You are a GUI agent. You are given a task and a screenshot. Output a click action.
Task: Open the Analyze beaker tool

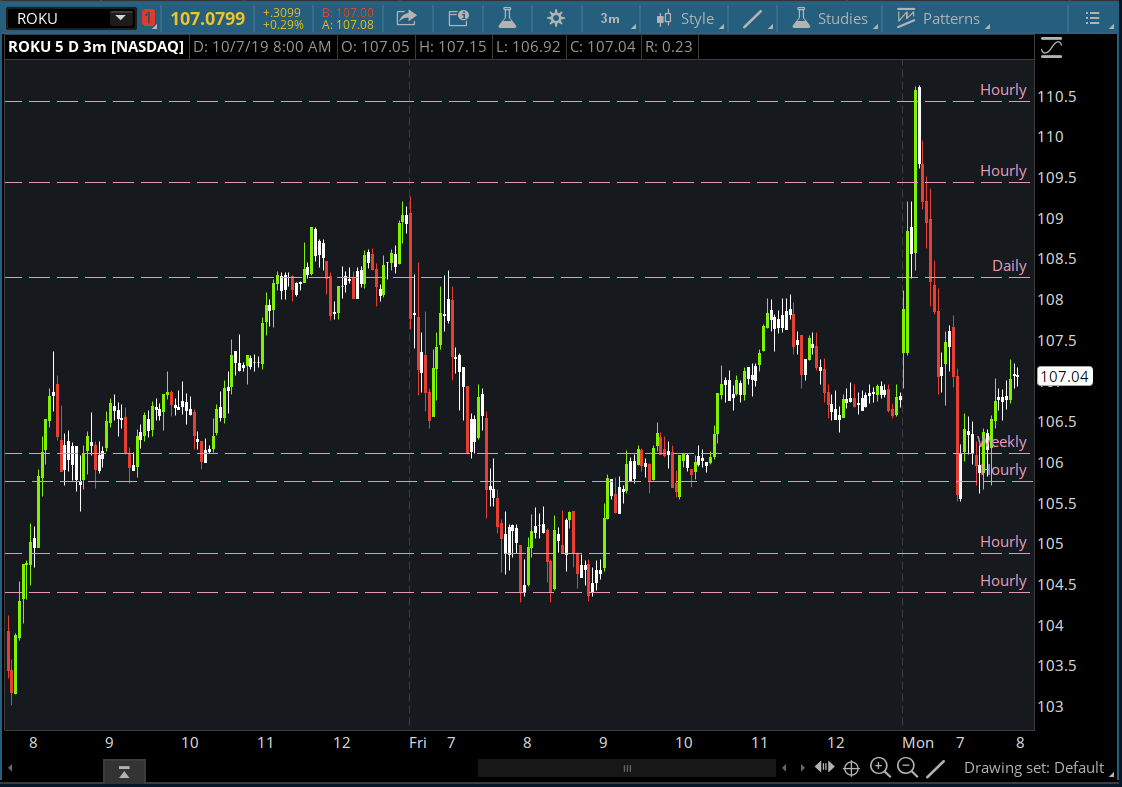(x=507, y=17)
